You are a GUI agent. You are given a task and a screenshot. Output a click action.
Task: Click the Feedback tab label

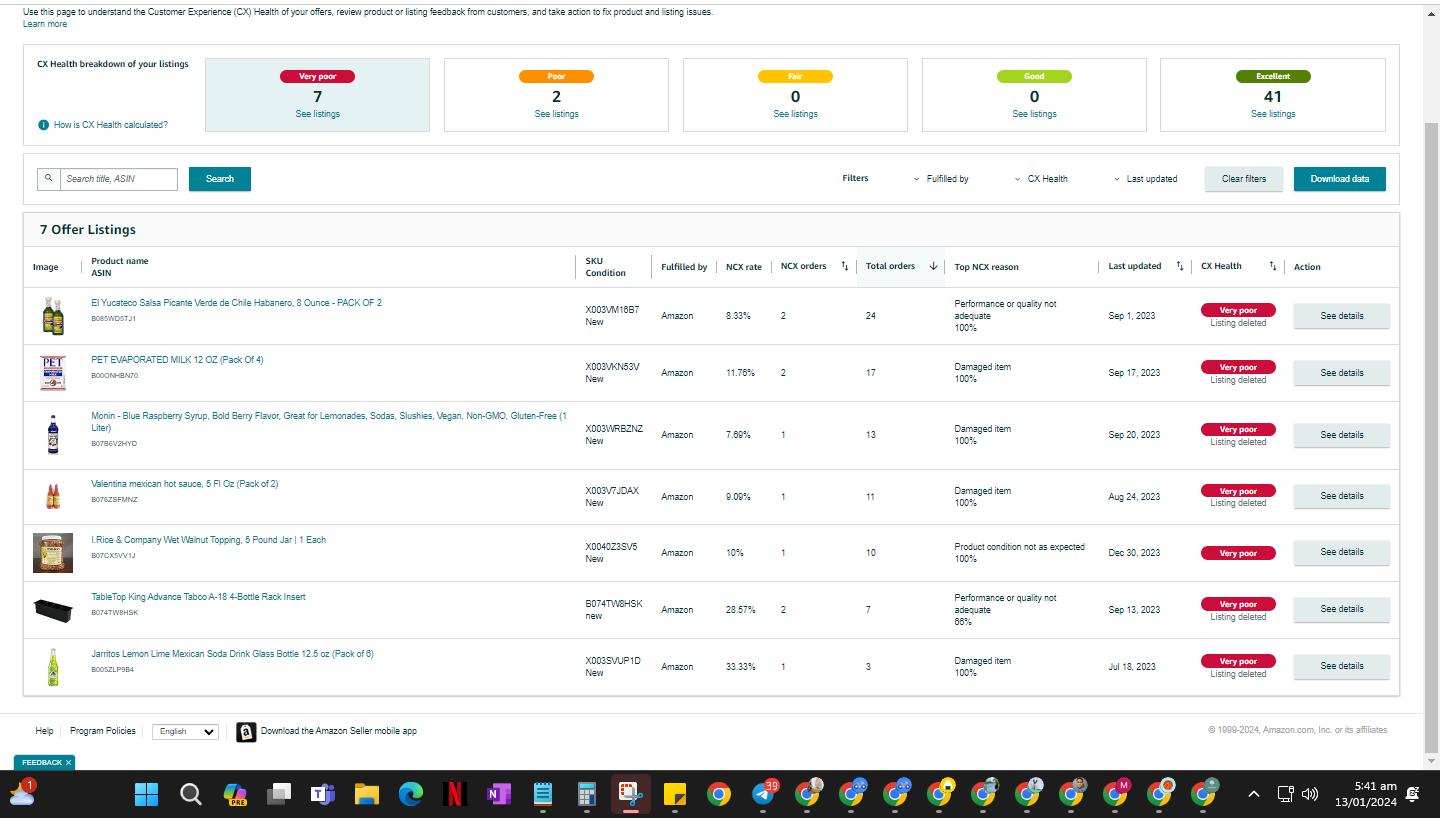pos(42,763)
